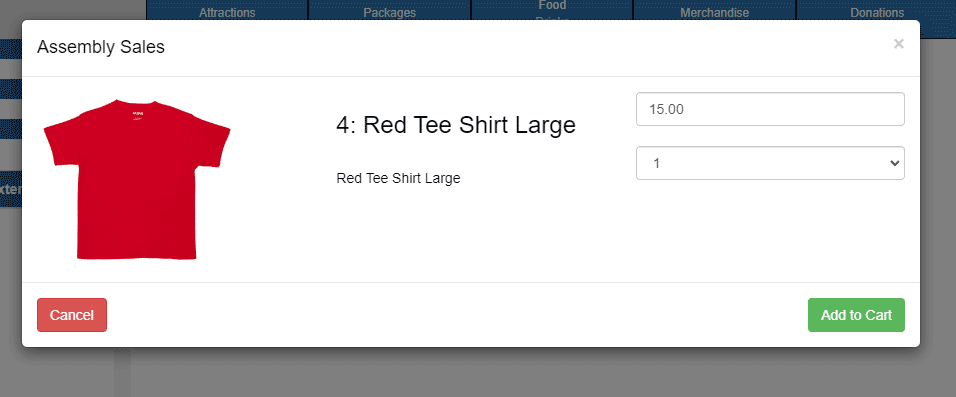Click the partially hidden sidebar button behind the dialog
The image size is (956, 397).
point(11,189)
